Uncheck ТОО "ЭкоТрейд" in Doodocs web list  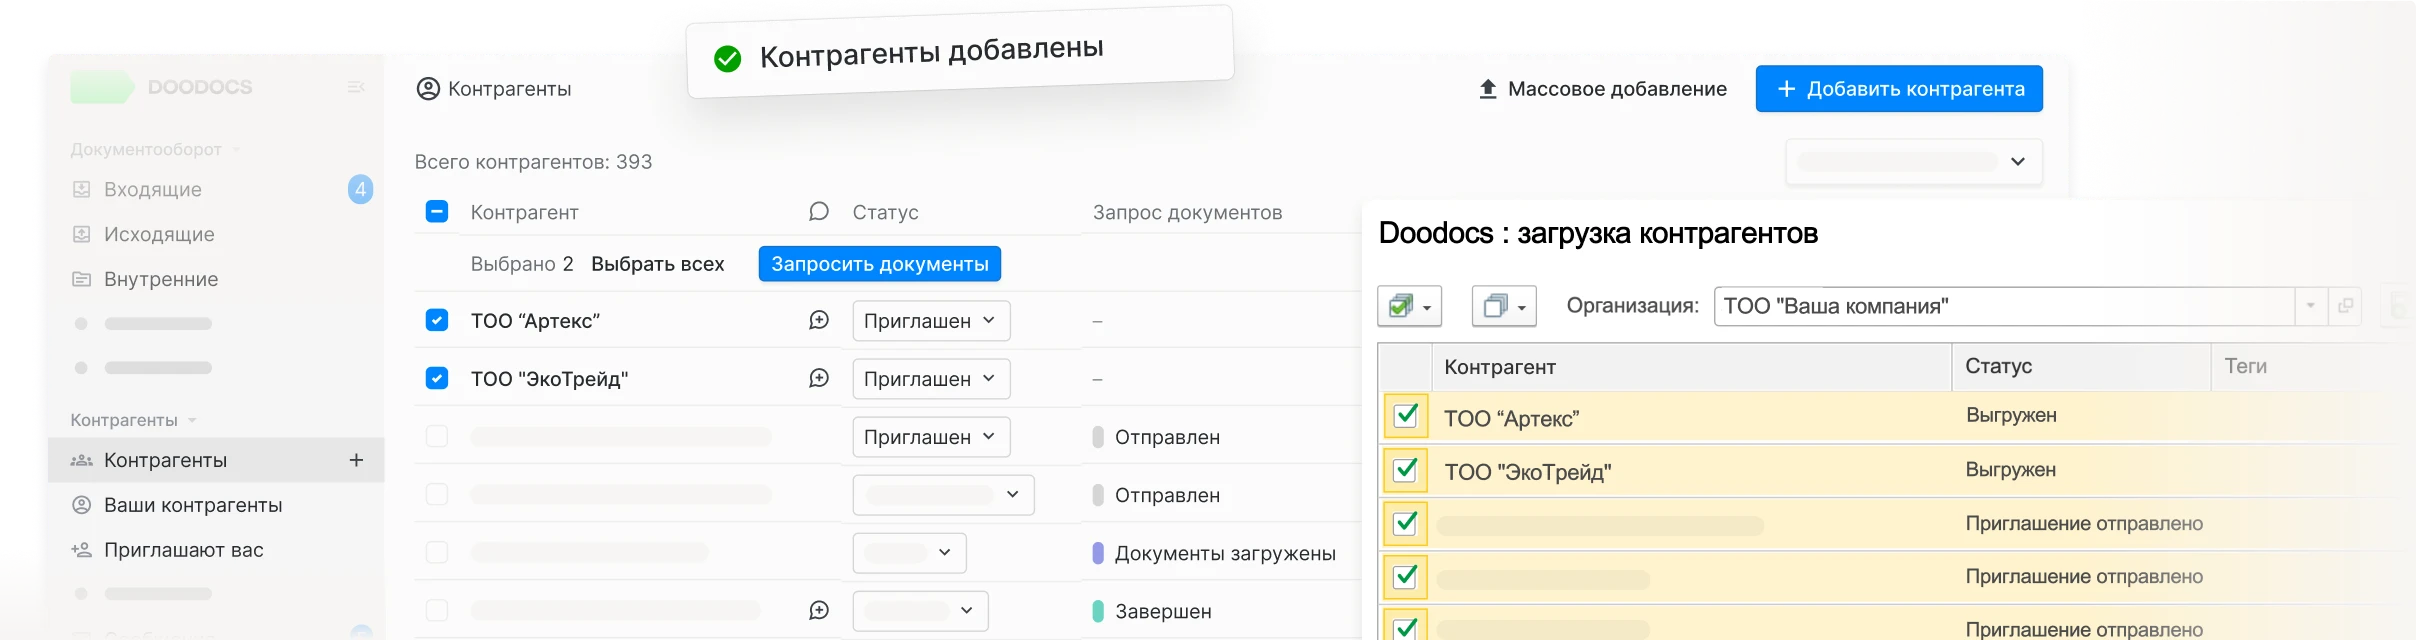(x=437, y=378)
